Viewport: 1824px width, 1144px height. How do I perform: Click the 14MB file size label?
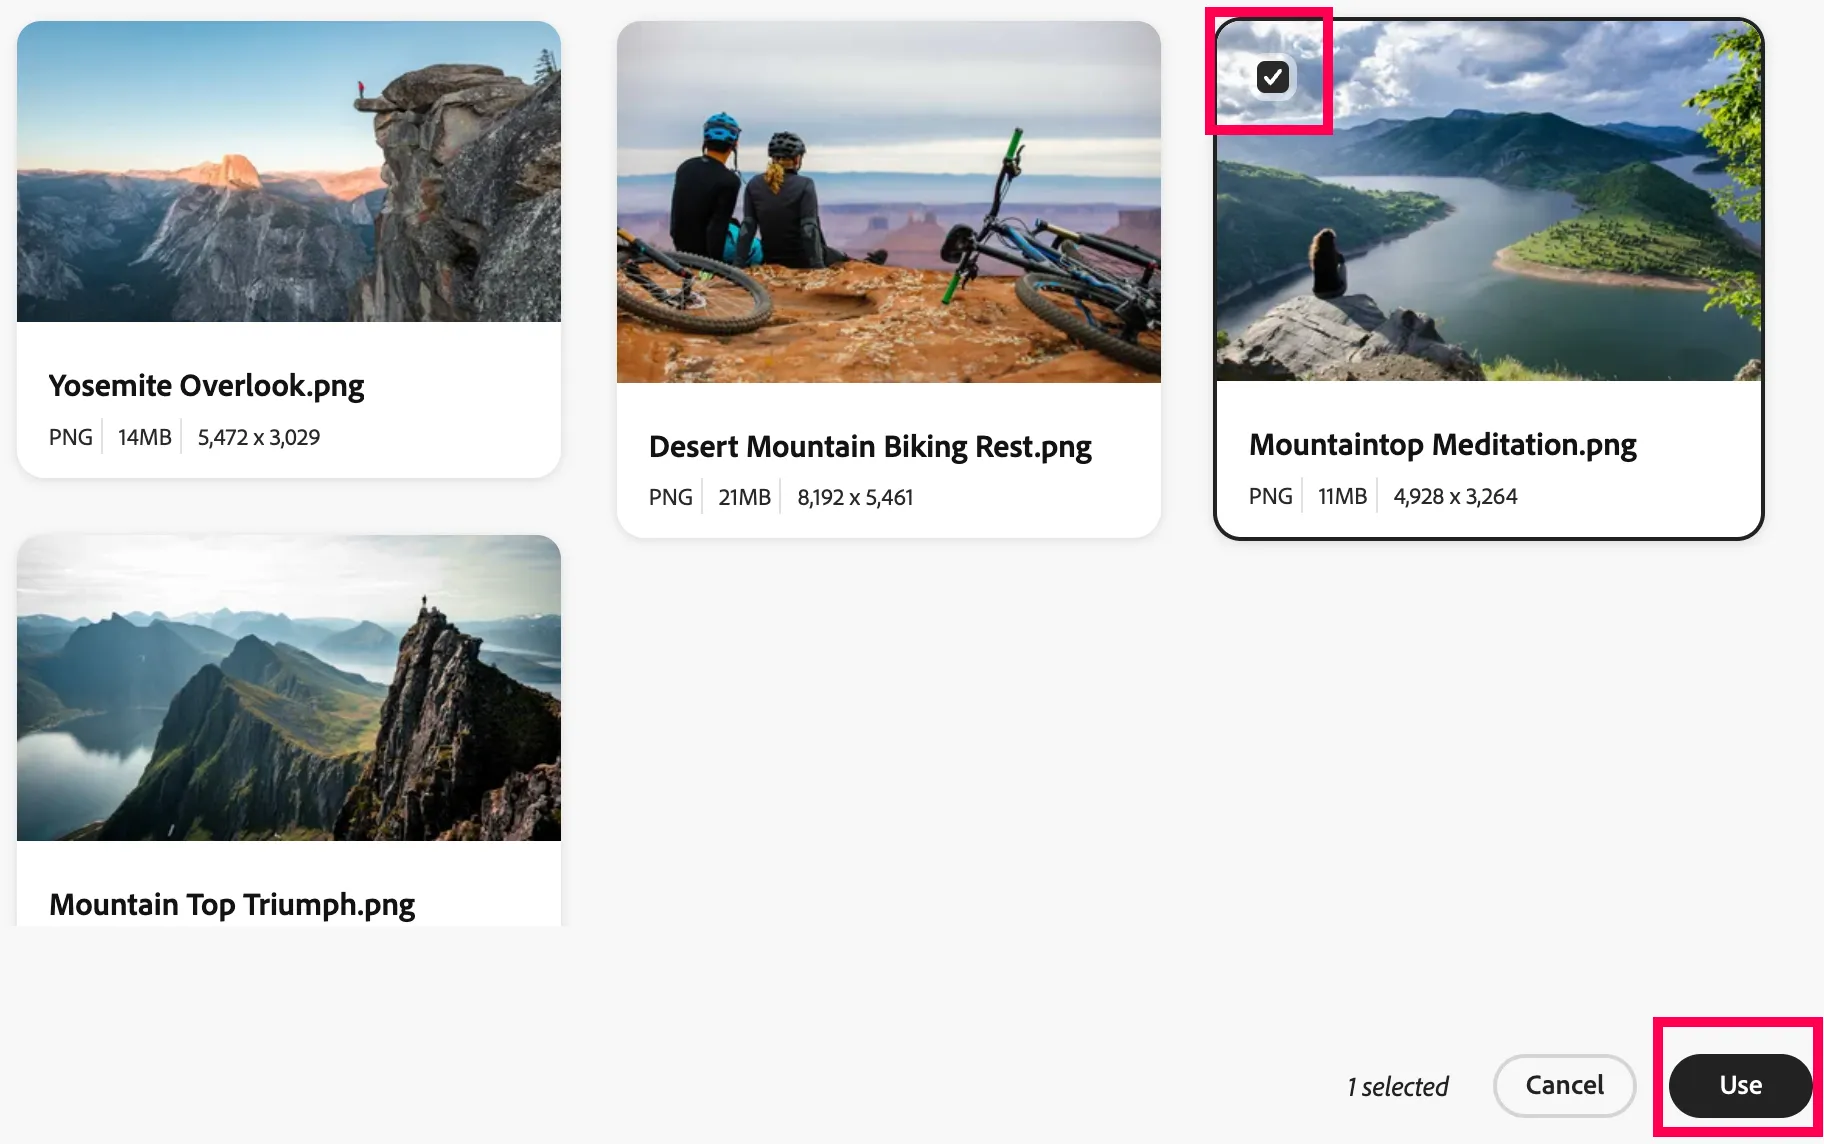145,437
